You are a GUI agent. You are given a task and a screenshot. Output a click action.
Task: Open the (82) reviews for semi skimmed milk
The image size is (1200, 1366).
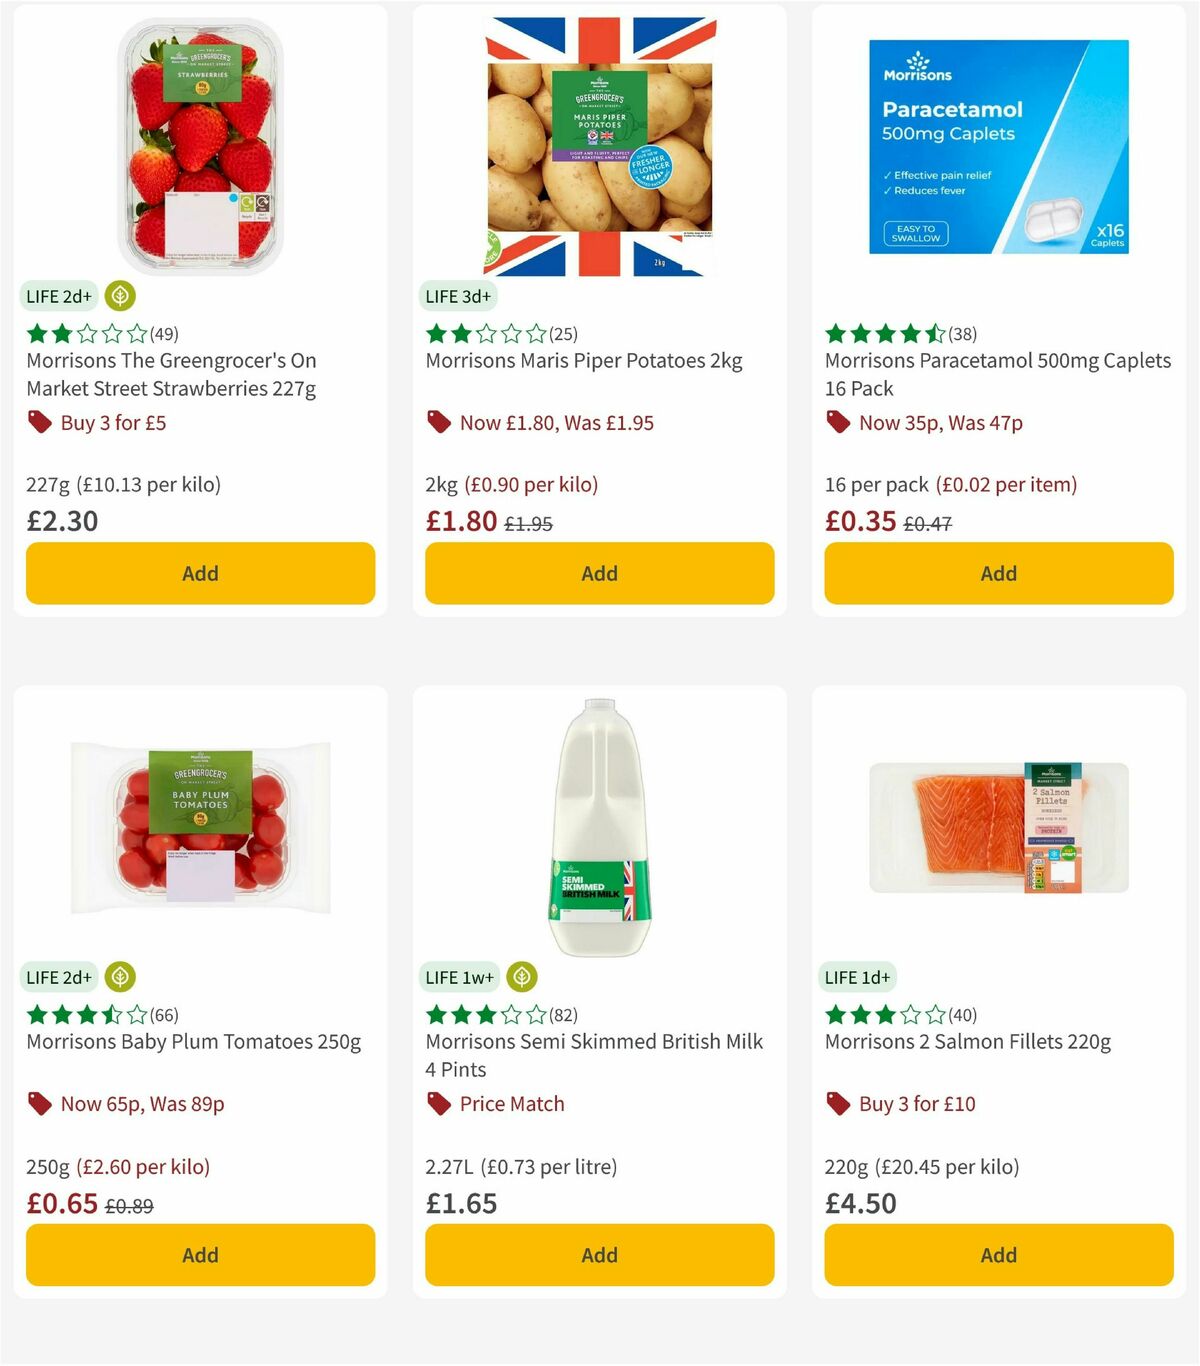[x=562, y=1014]
